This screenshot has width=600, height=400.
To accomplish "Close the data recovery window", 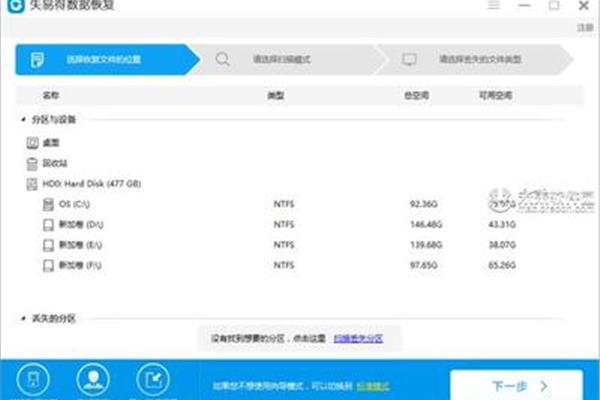I will pos(584,5).
